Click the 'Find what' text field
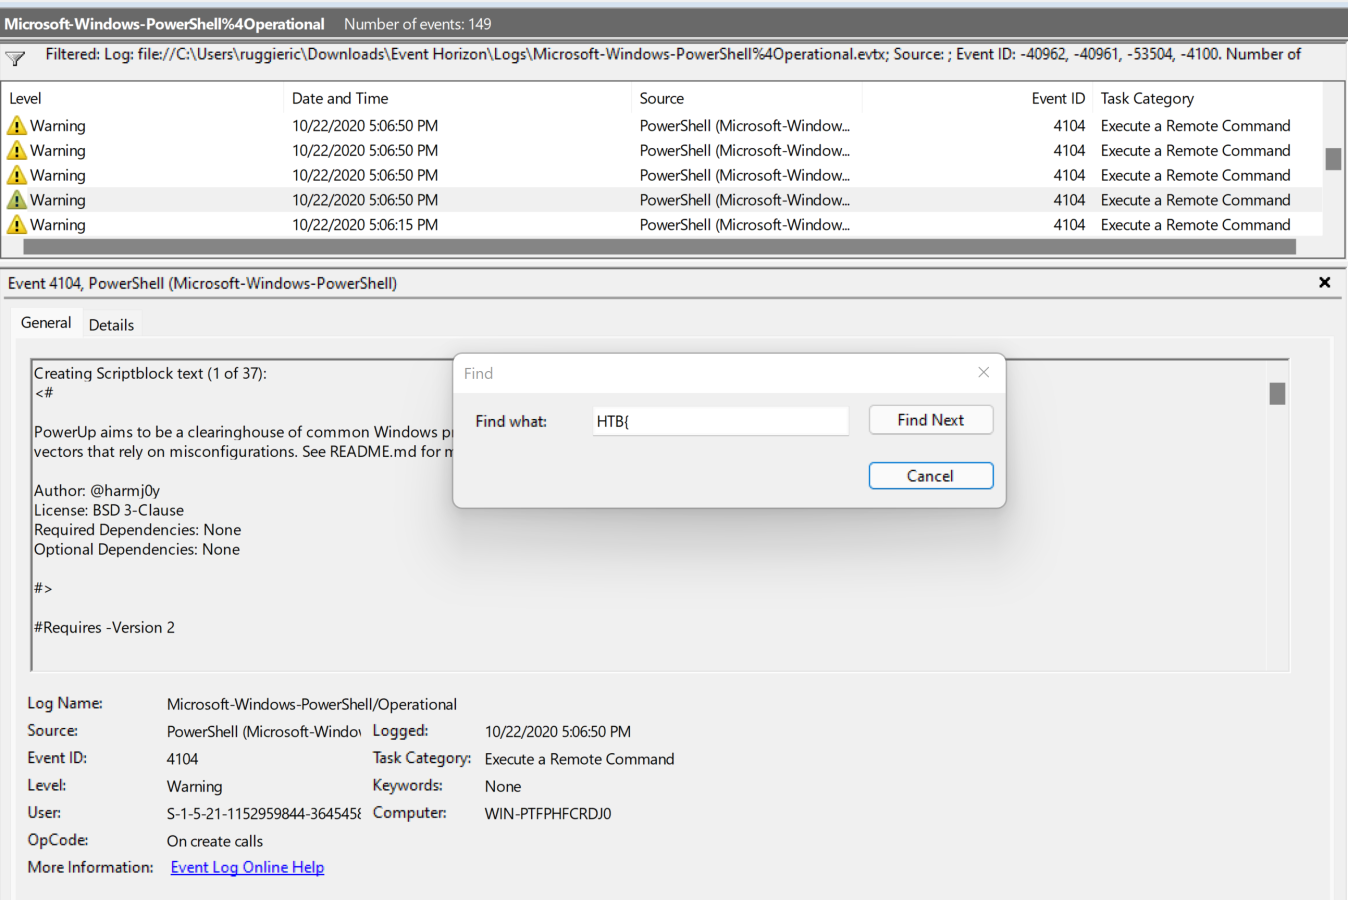Image resolution: width=1348 pixels, height=900 pixels. (720, 421)
